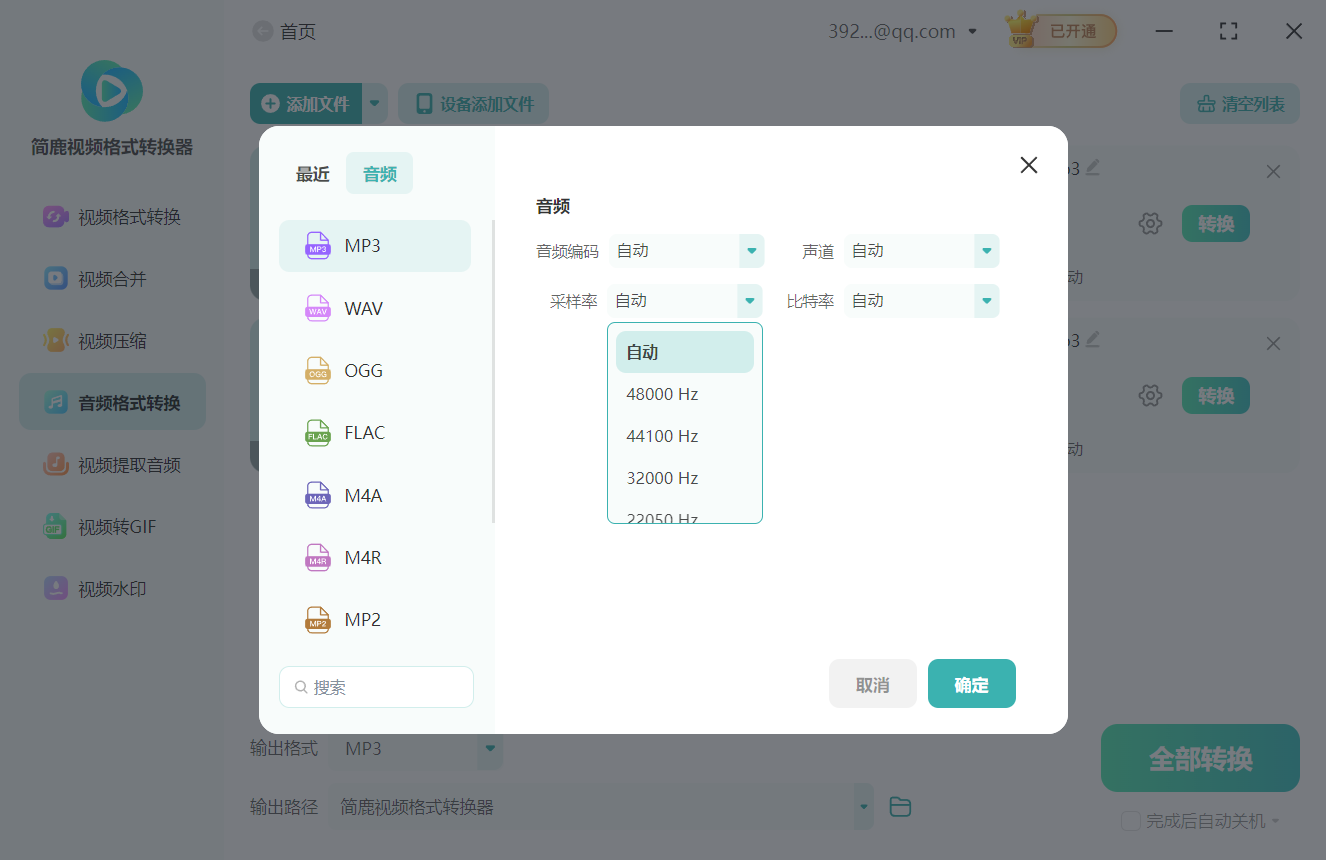This screenshot has width=1326, height=860.
Task: Select the MP3 output format
Action: tap(374, 245)
